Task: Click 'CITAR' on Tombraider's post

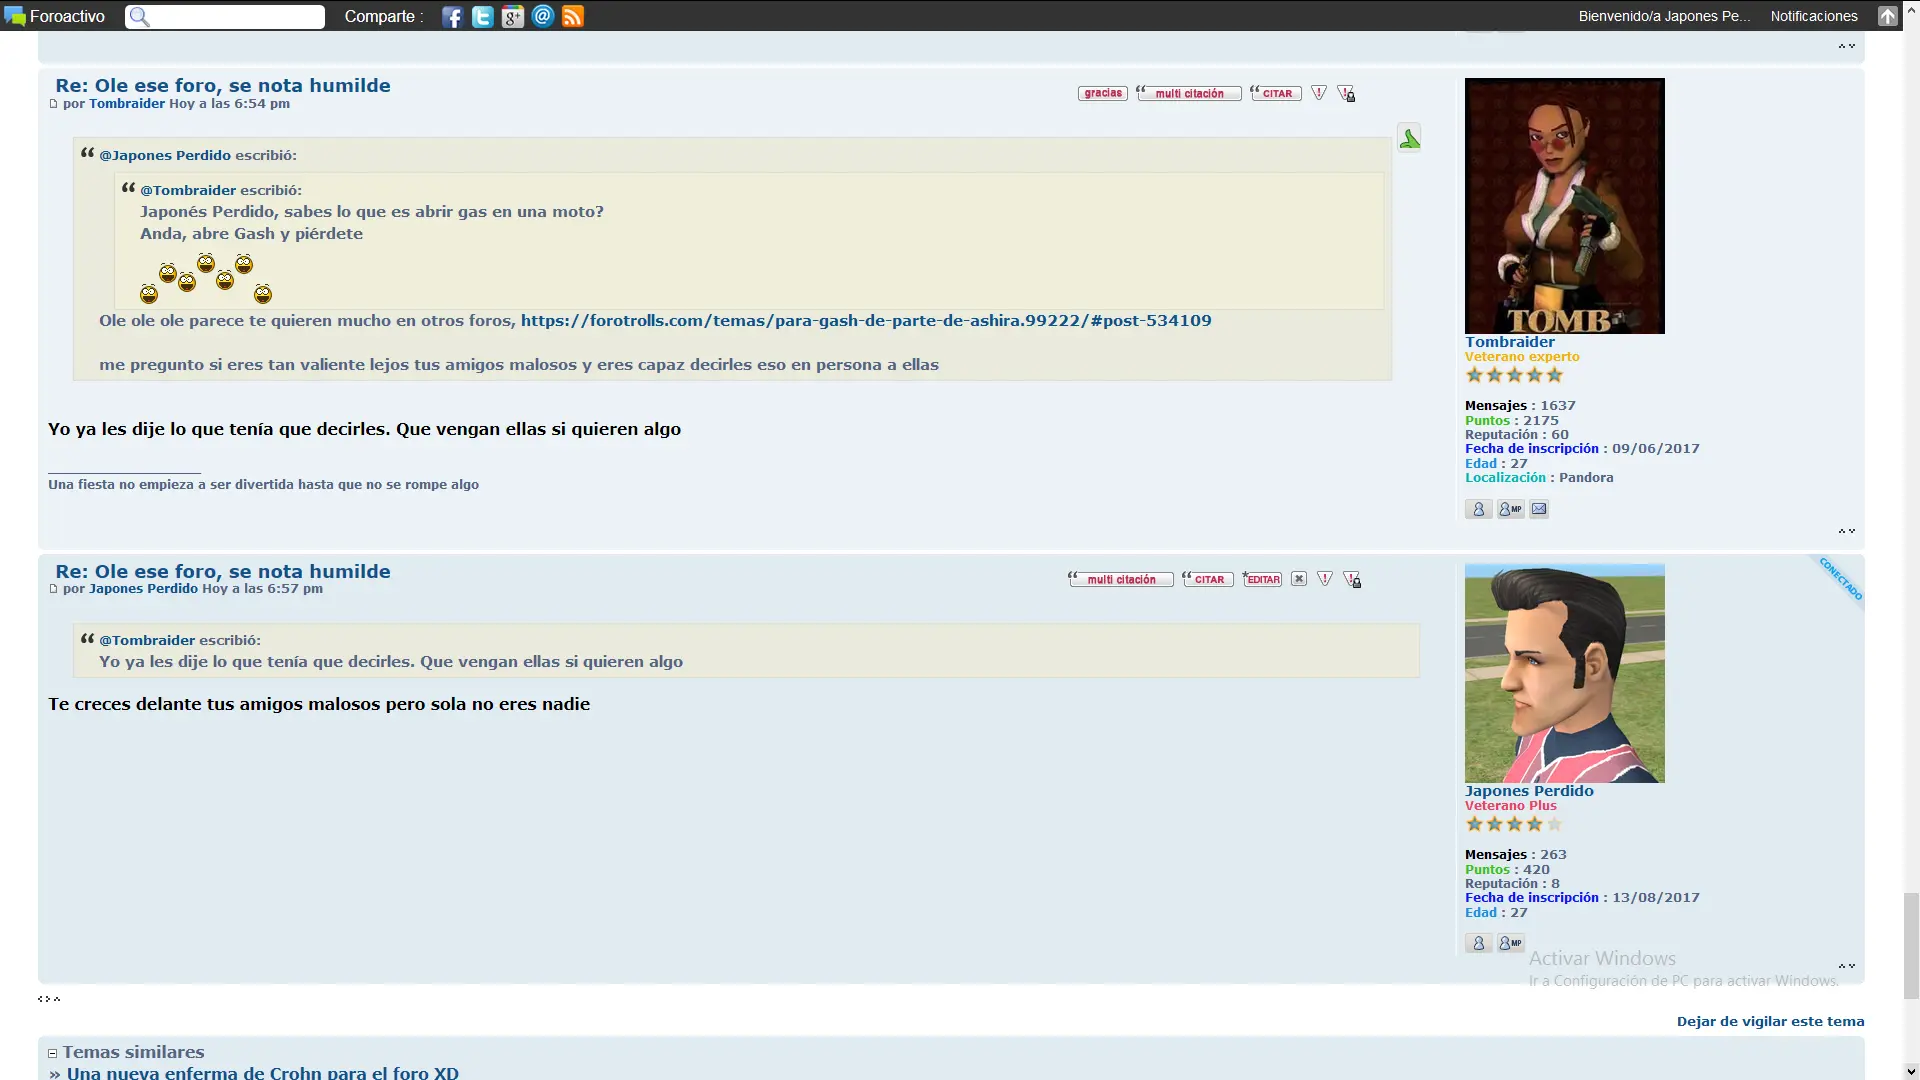Action: tap(1276, 93)
